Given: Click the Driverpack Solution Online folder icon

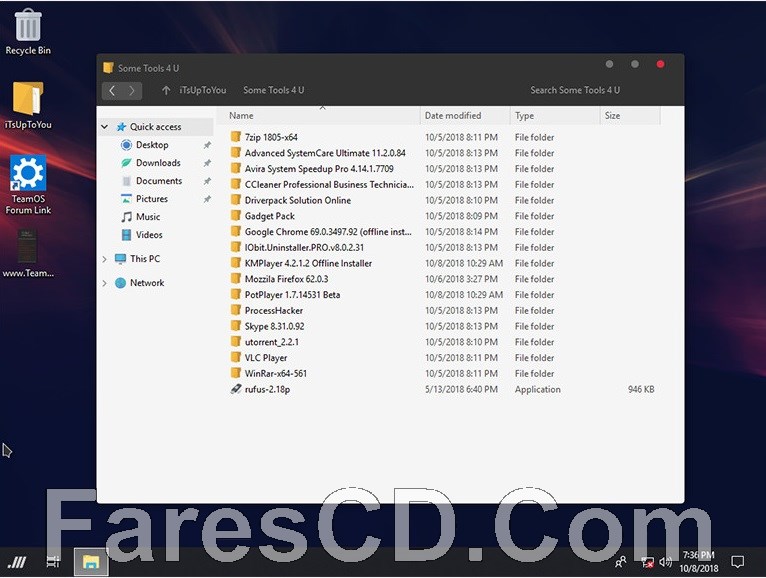Looking at the screenshot, I should pos(235,200).
